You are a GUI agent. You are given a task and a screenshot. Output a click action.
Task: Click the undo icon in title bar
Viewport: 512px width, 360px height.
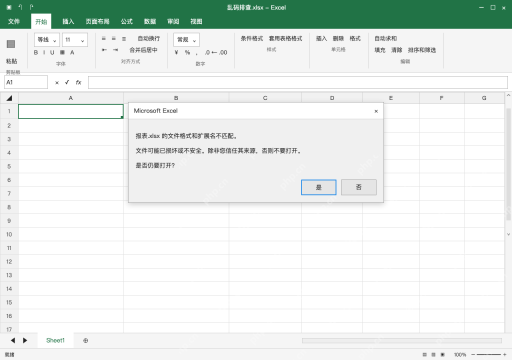coord(20,7)
